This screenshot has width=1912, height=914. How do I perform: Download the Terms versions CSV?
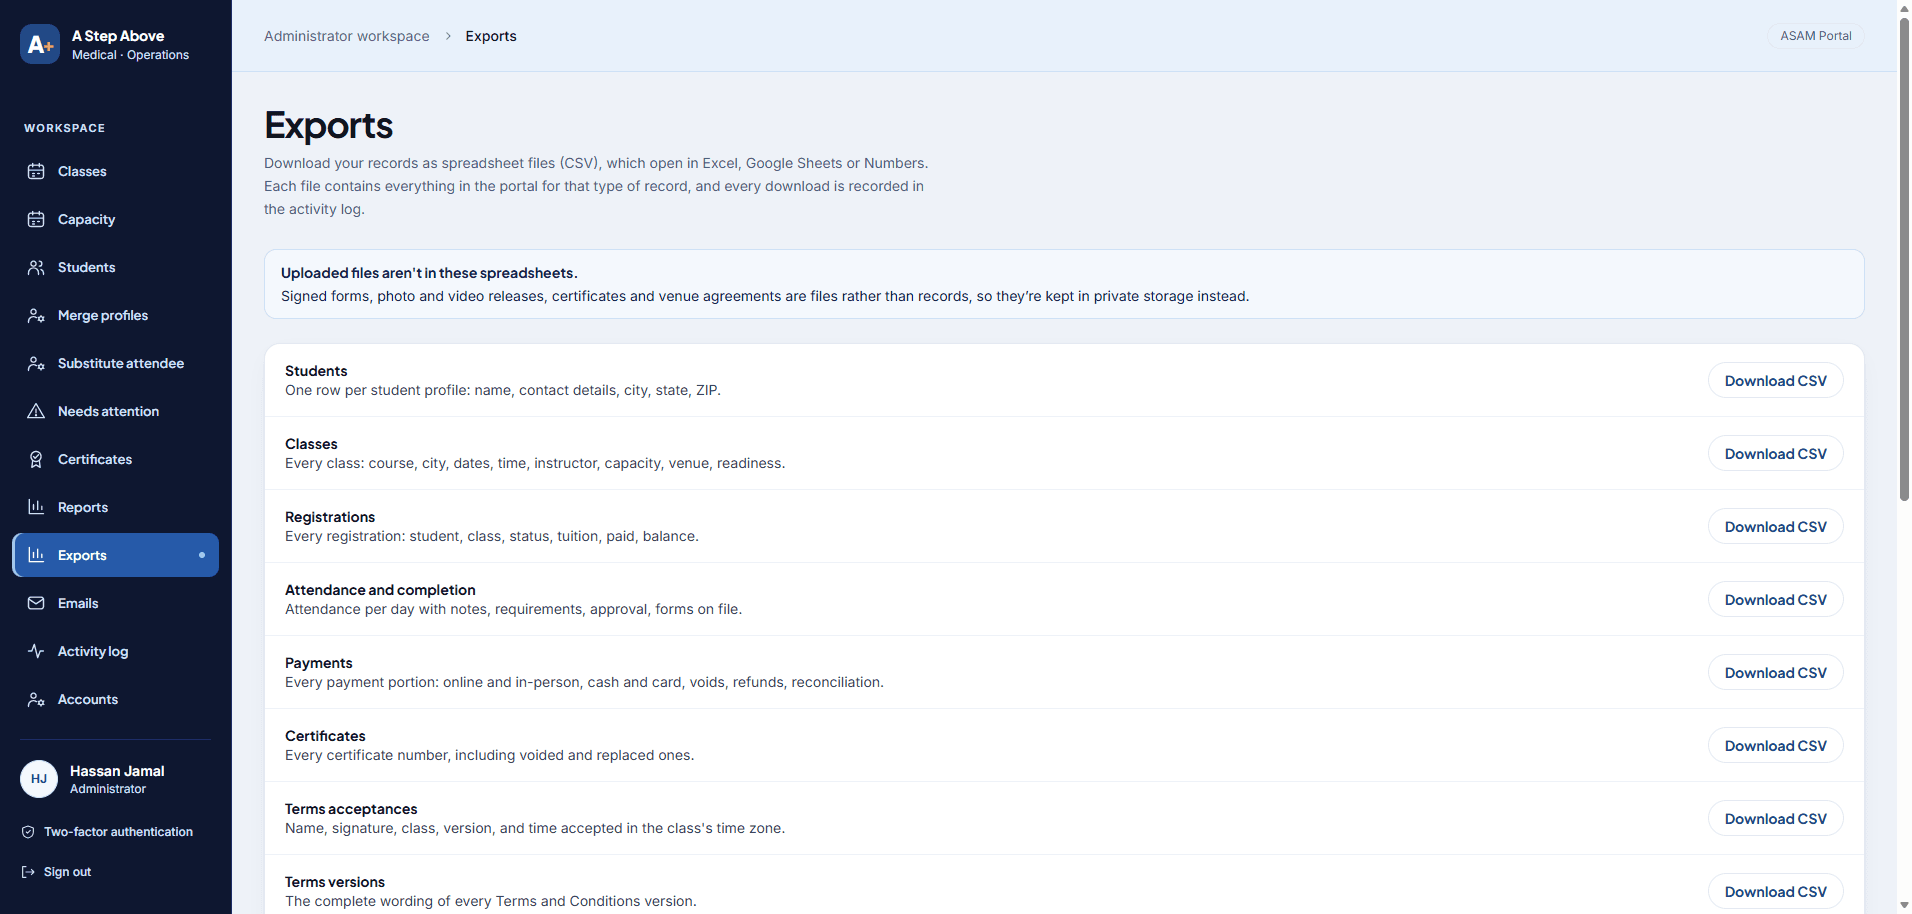[1775, 891]
